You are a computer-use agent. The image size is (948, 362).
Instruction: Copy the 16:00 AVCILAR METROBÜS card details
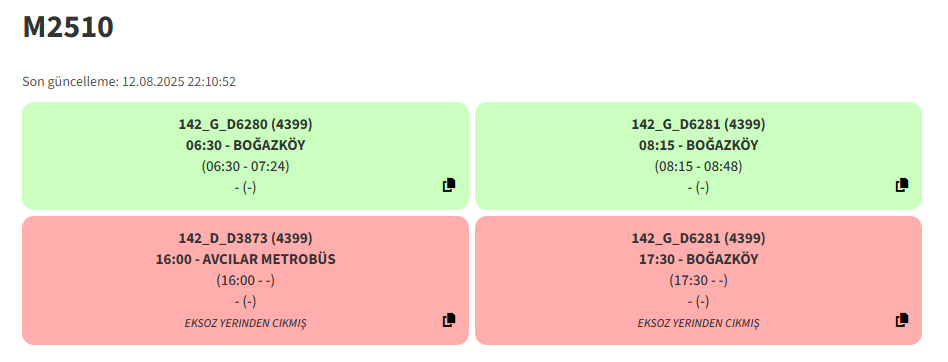point(449,320)
